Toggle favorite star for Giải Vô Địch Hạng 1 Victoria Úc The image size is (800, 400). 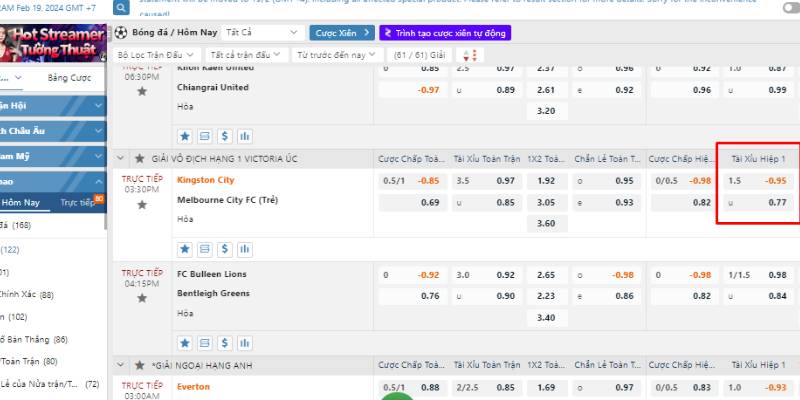pos(140,159)
